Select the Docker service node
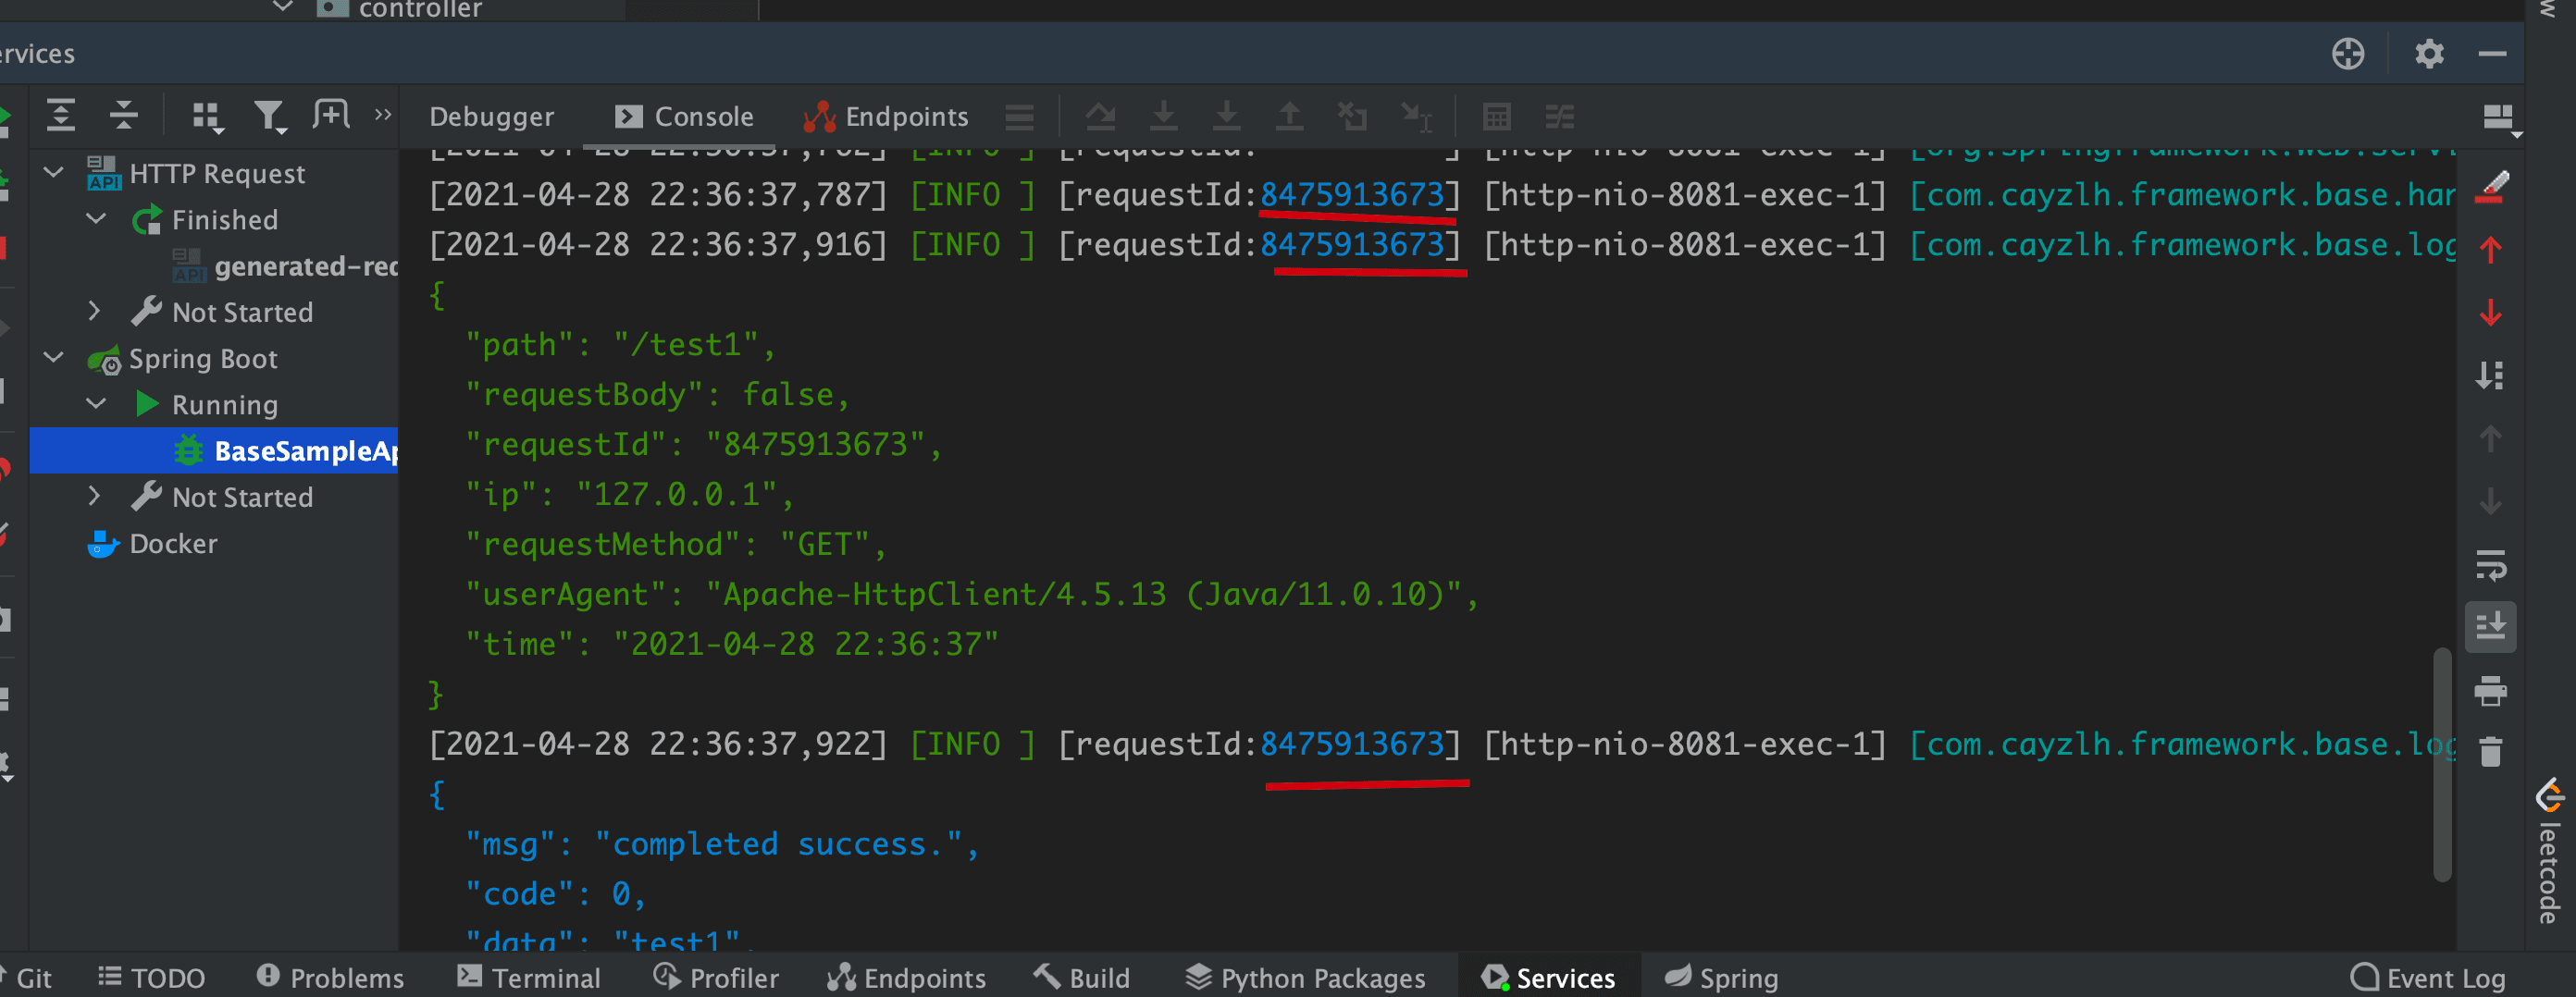Screen dimensions: 2576x997 point(153,543)
